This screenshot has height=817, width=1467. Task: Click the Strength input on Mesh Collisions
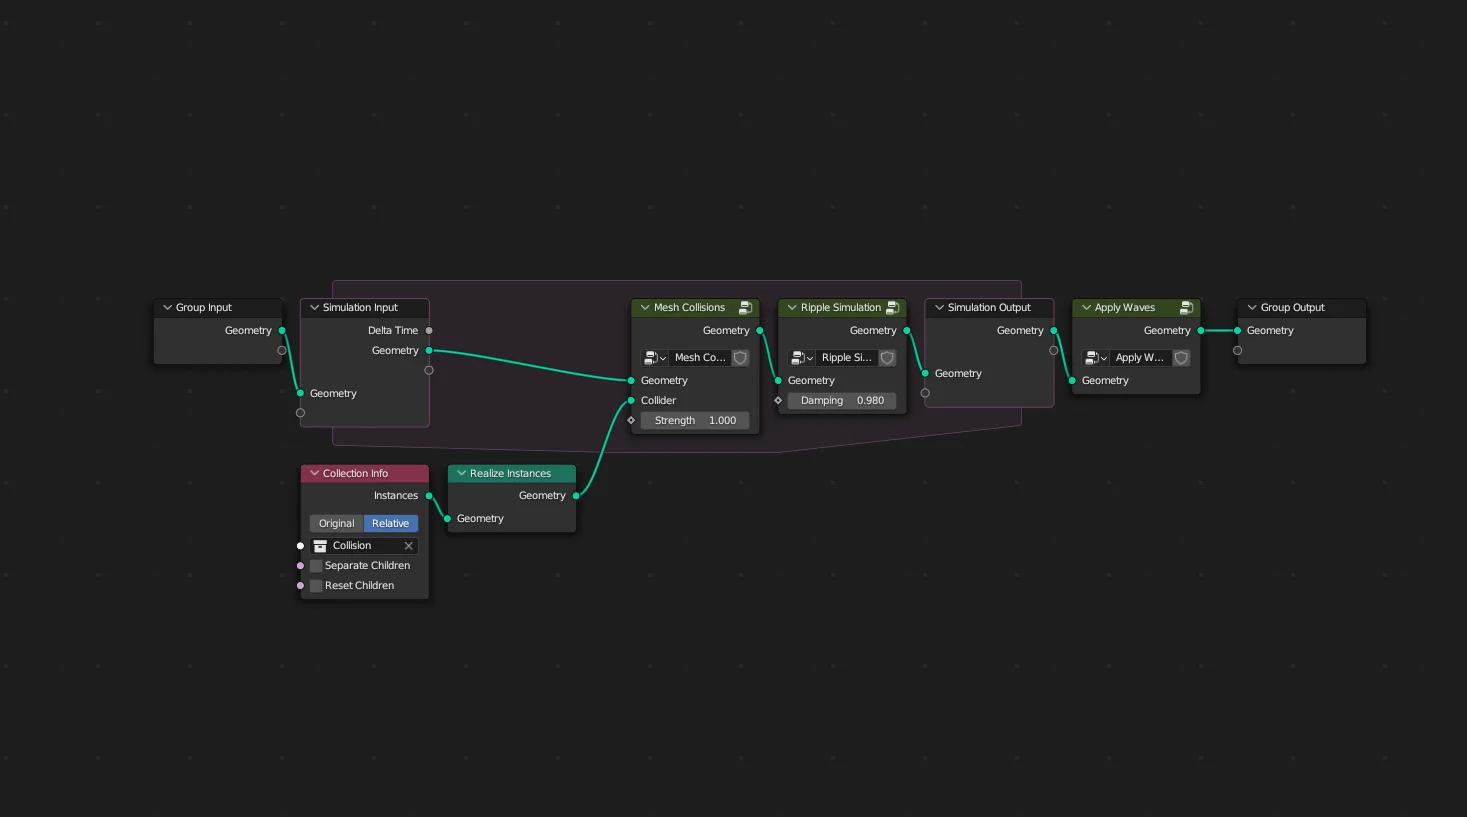[696, 420]
